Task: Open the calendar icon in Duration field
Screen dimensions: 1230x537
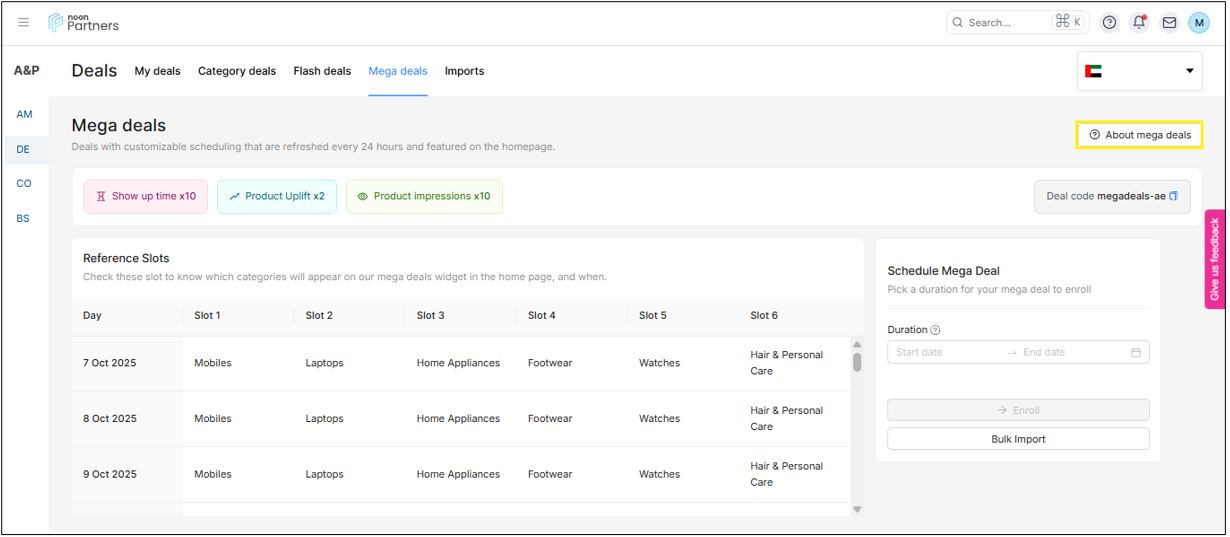Action: pos(1135,352)
